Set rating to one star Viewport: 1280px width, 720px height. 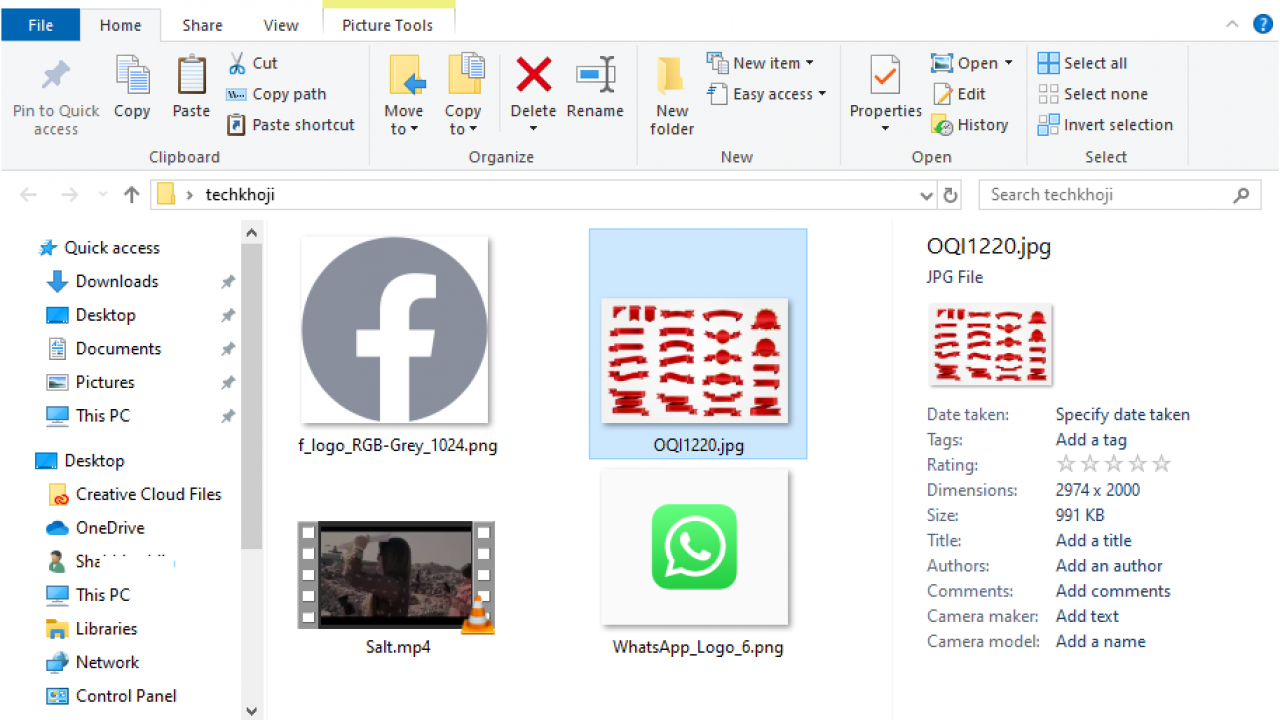point(1066,464)
